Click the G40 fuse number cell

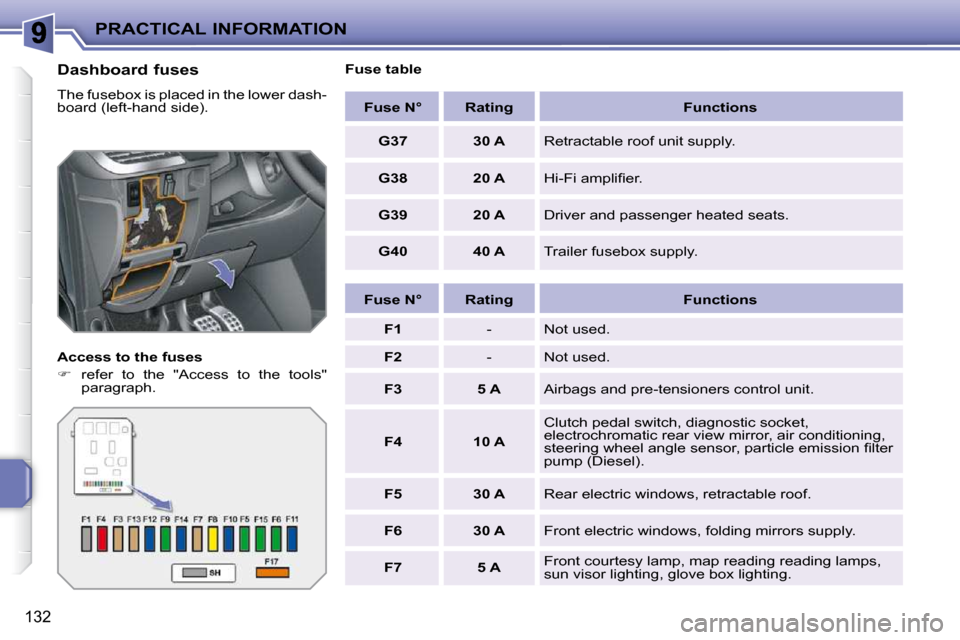(392, 252)
